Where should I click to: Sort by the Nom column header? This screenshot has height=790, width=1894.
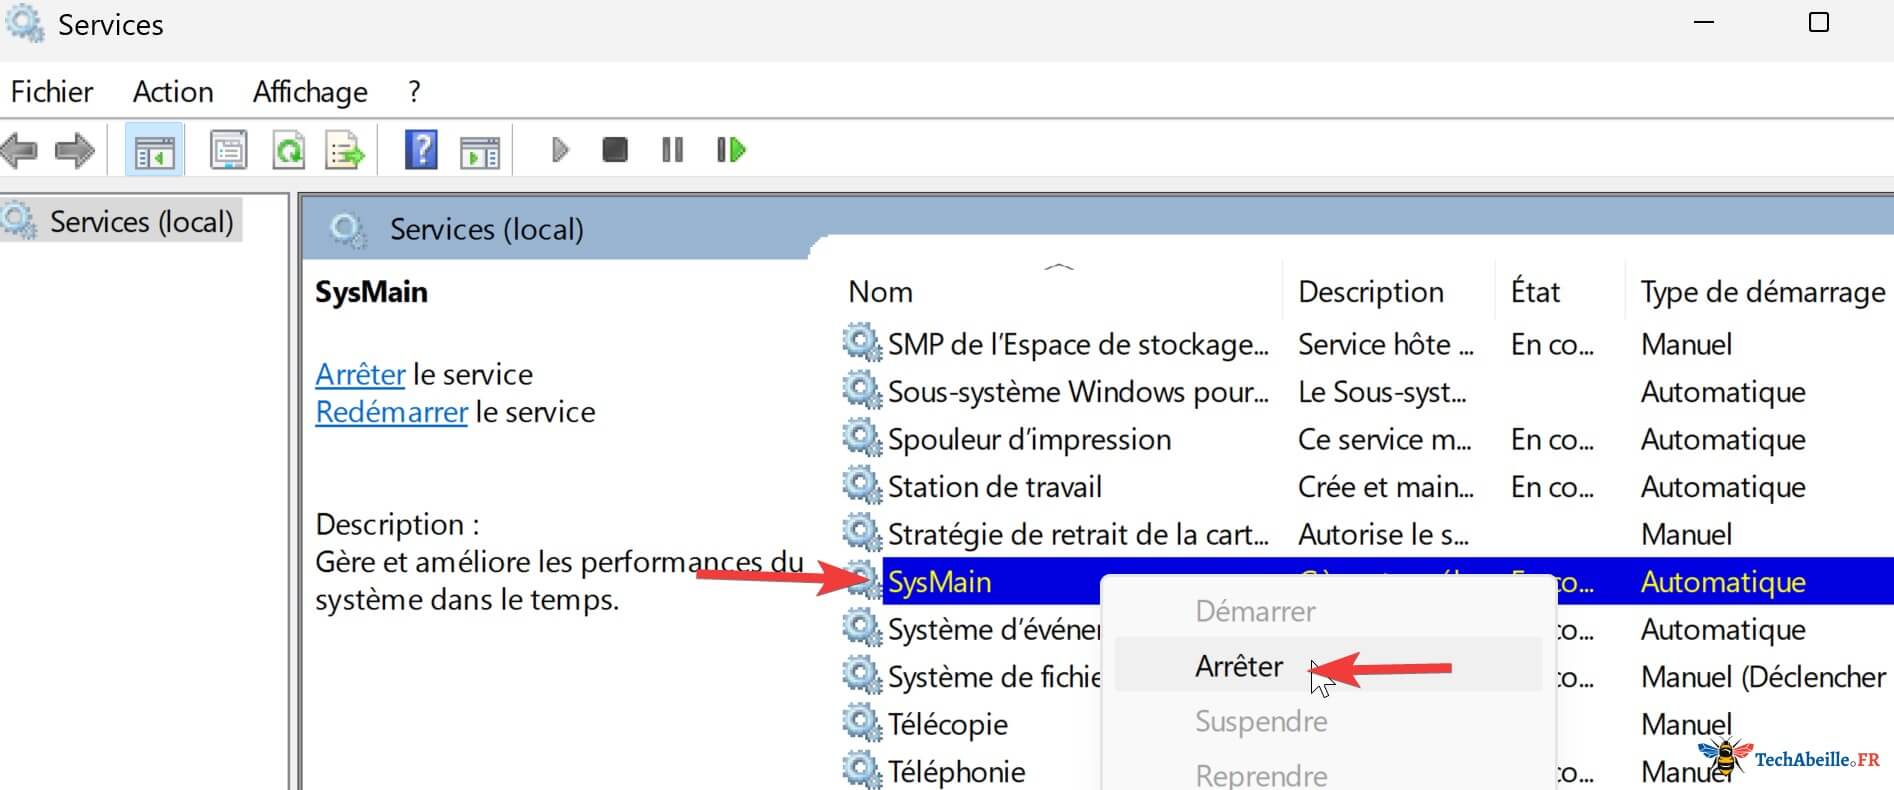pyautogui.click(x=880, y=292)
